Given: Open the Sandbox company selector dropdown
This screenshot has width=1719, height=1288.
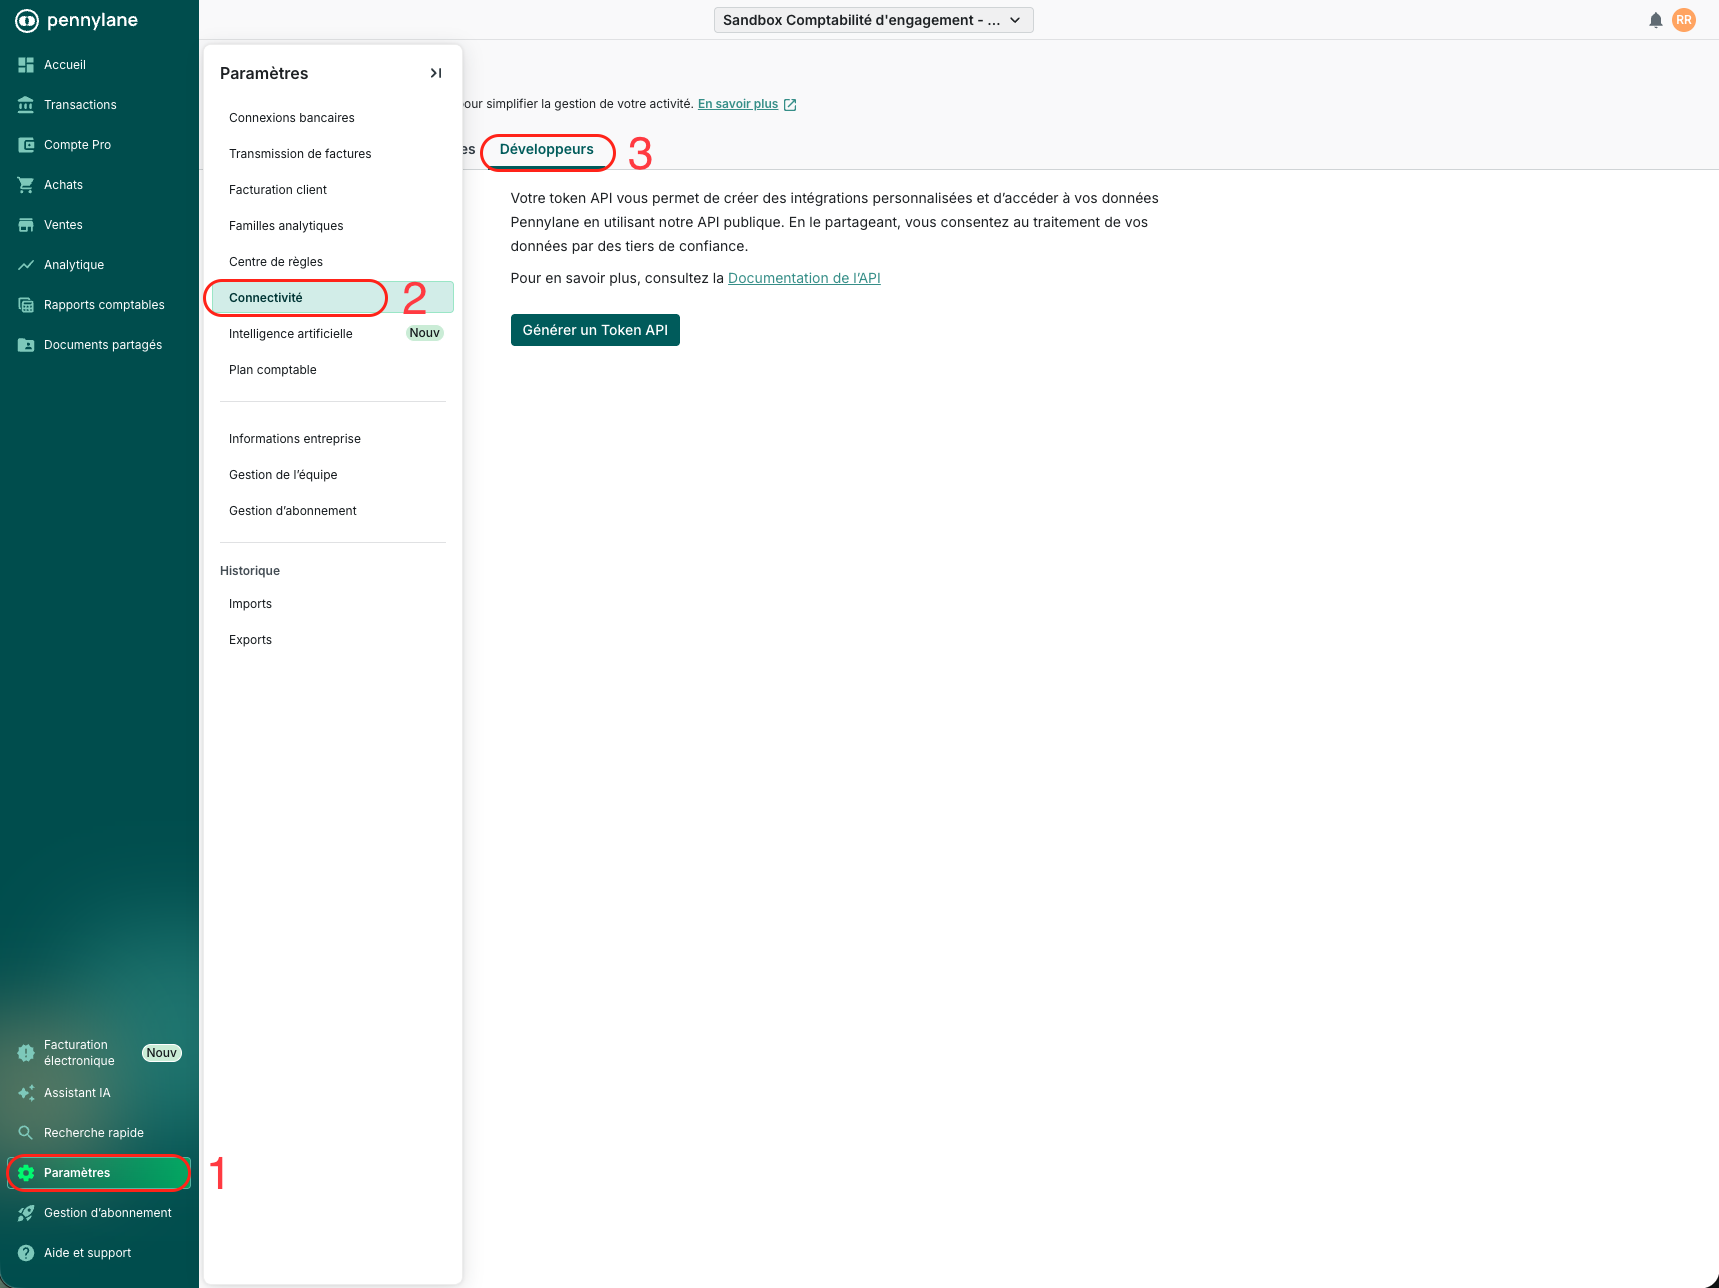Looking at the screenshot, I should [874, 20].
